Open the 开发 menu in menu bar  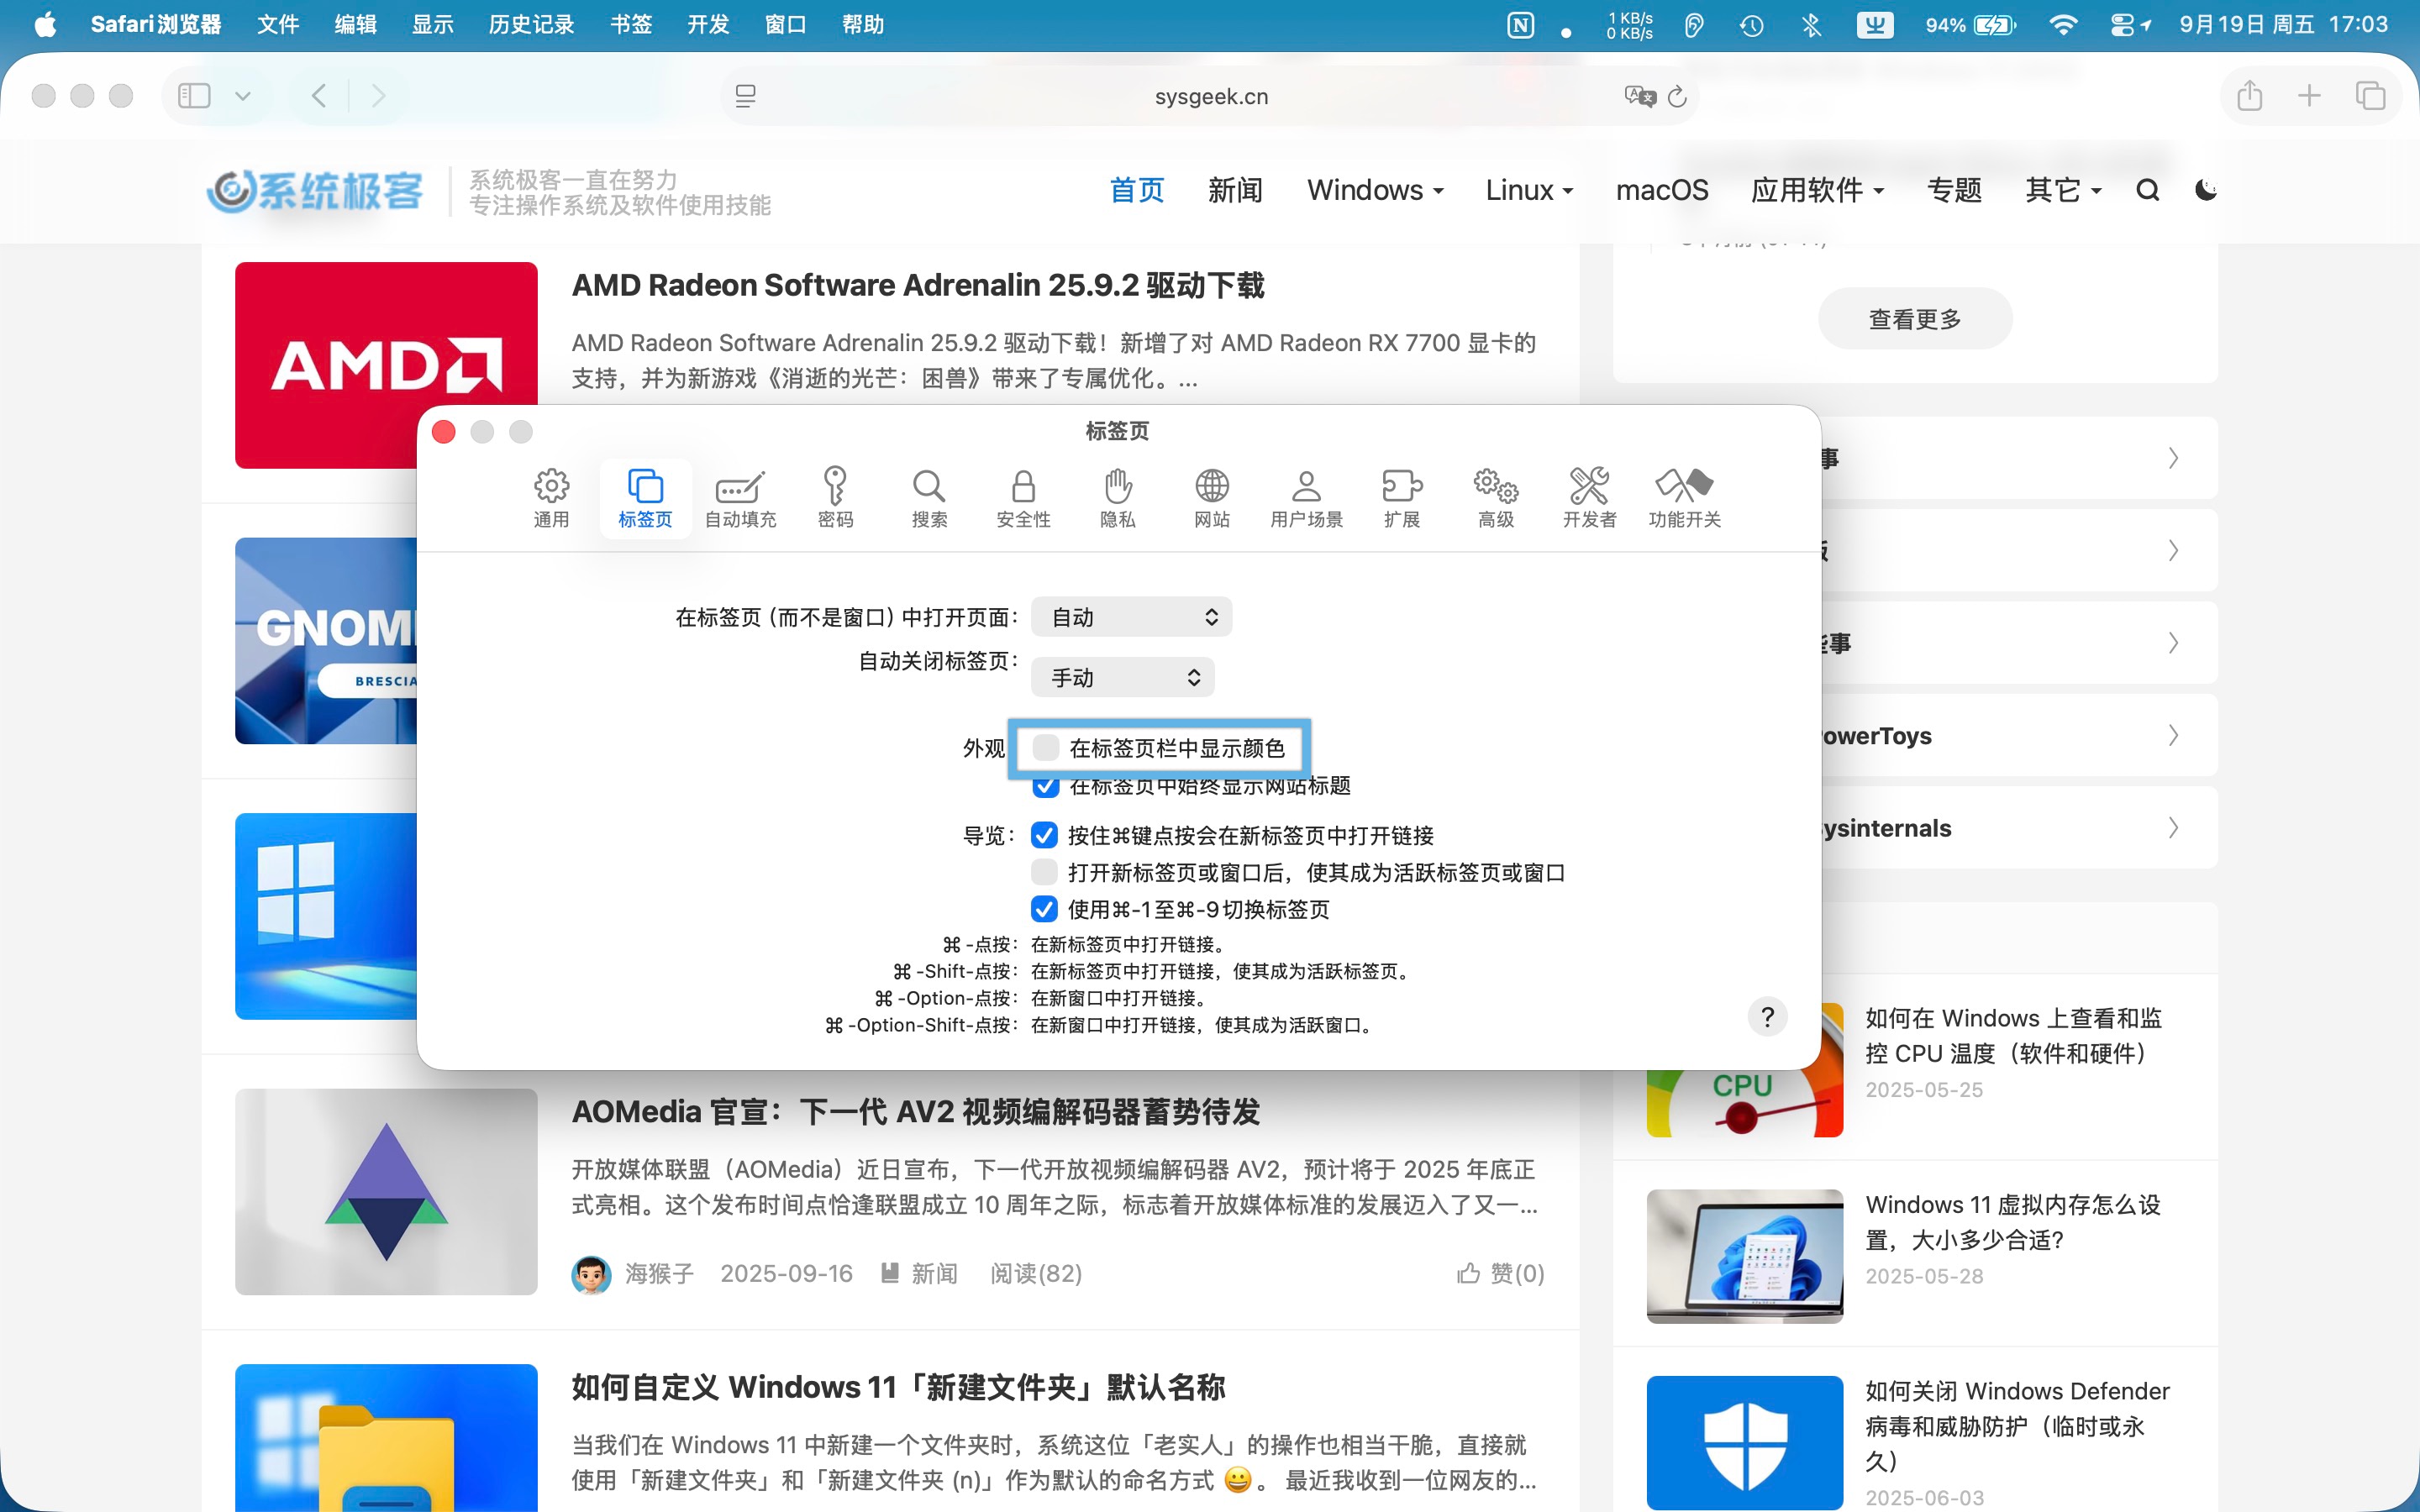tap(708, 25)
